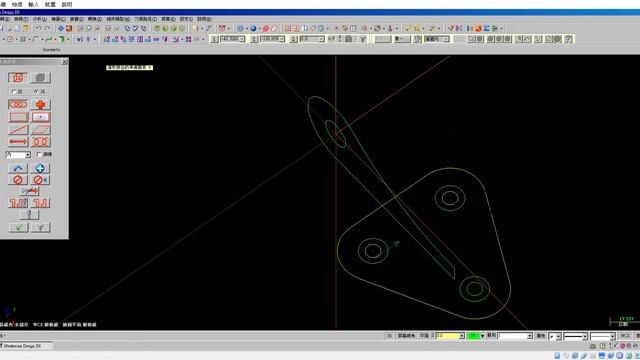Confirm the chaining dialog with the green checkmark
The width and height of the screenshot is (640, 360).
(x=18, y=227)
